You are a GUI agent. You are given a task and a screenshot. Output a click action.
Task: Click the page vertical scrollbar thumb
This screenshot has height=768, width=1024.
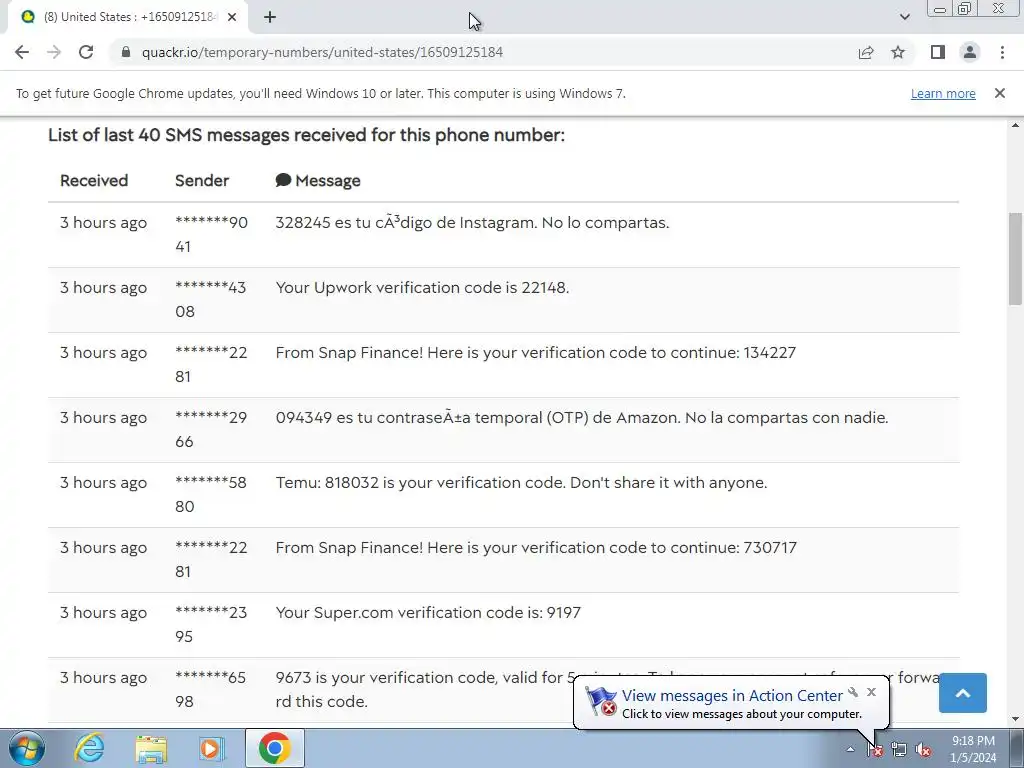(1015, 259)
